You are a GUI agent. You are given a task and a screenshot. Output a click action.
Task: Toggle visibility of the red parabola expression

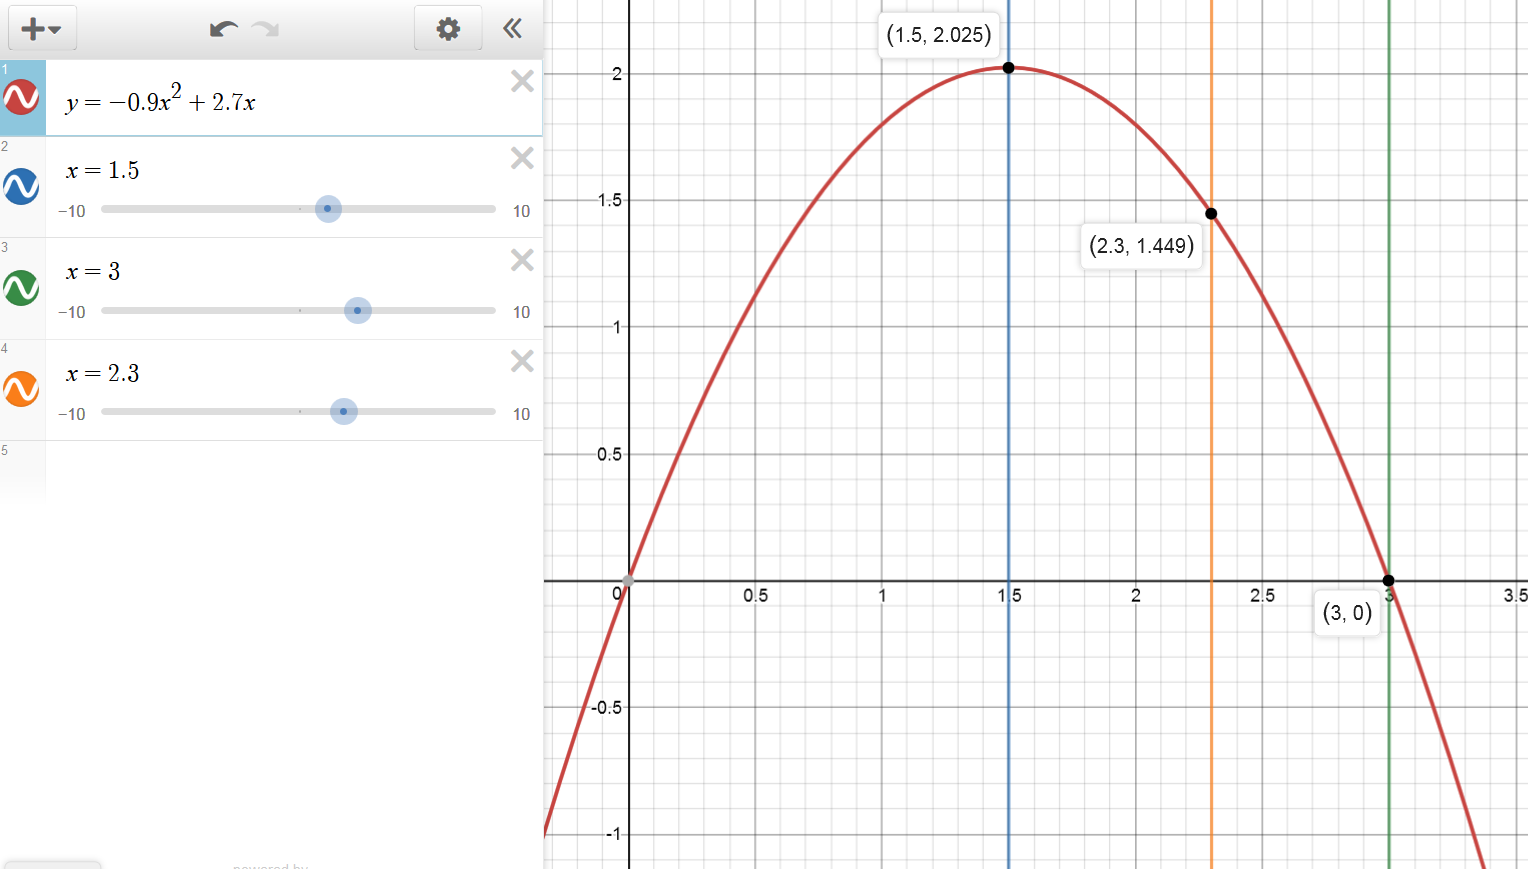(21, 98)
